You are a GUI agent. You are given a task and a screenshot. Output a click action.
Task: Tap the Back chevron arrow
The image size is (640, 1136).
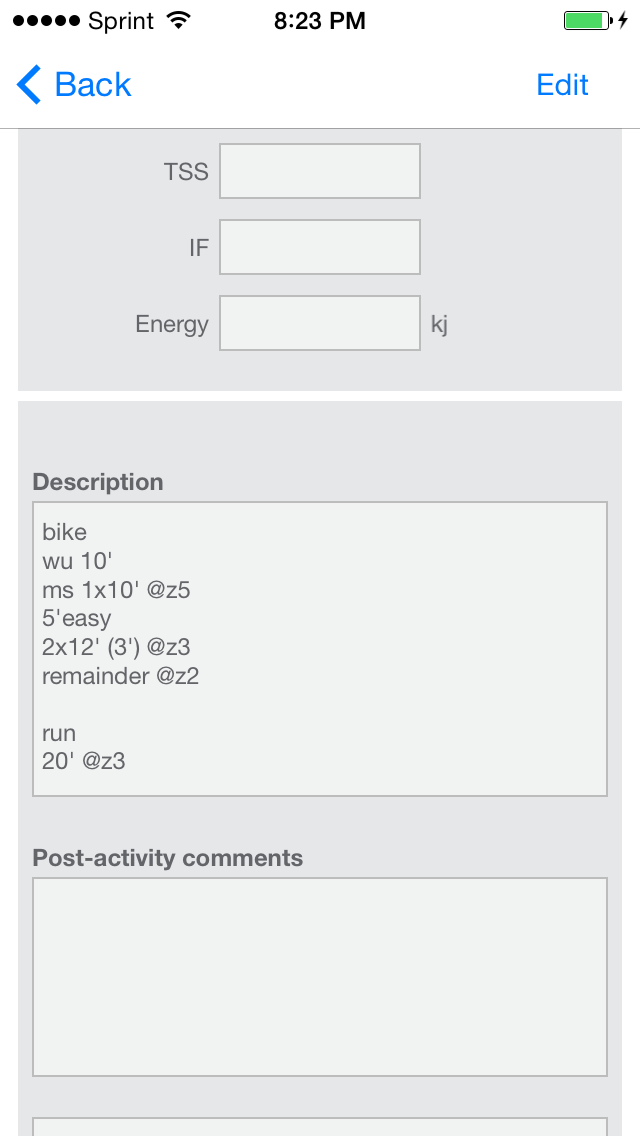[x=29, y=85]
